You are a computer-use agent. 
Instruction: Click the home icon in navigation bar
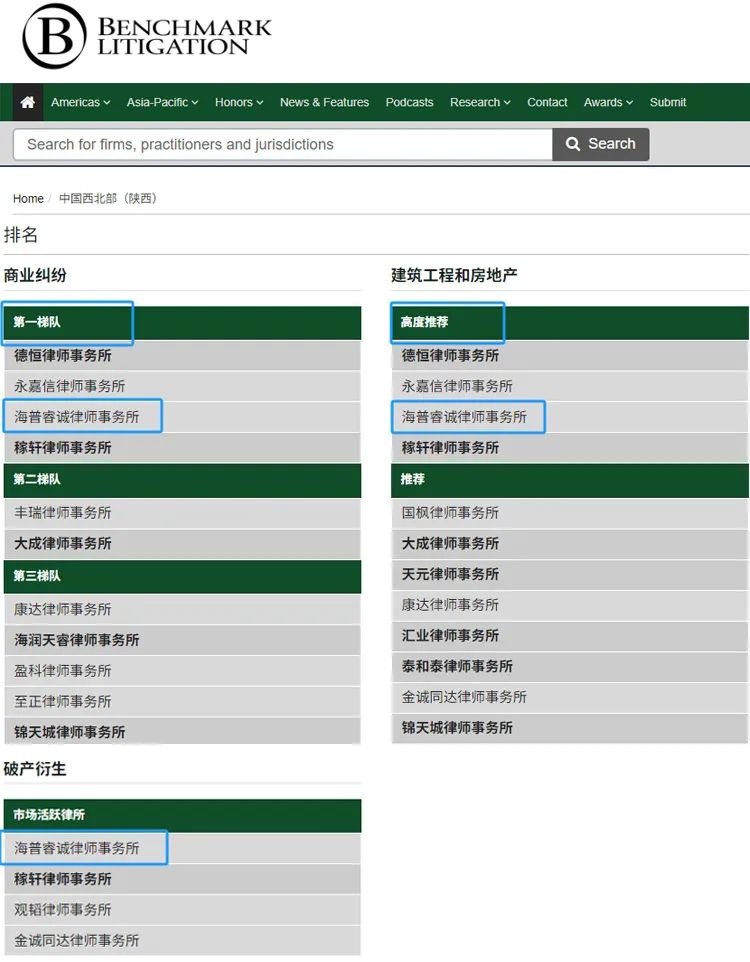tap(28, 102)
